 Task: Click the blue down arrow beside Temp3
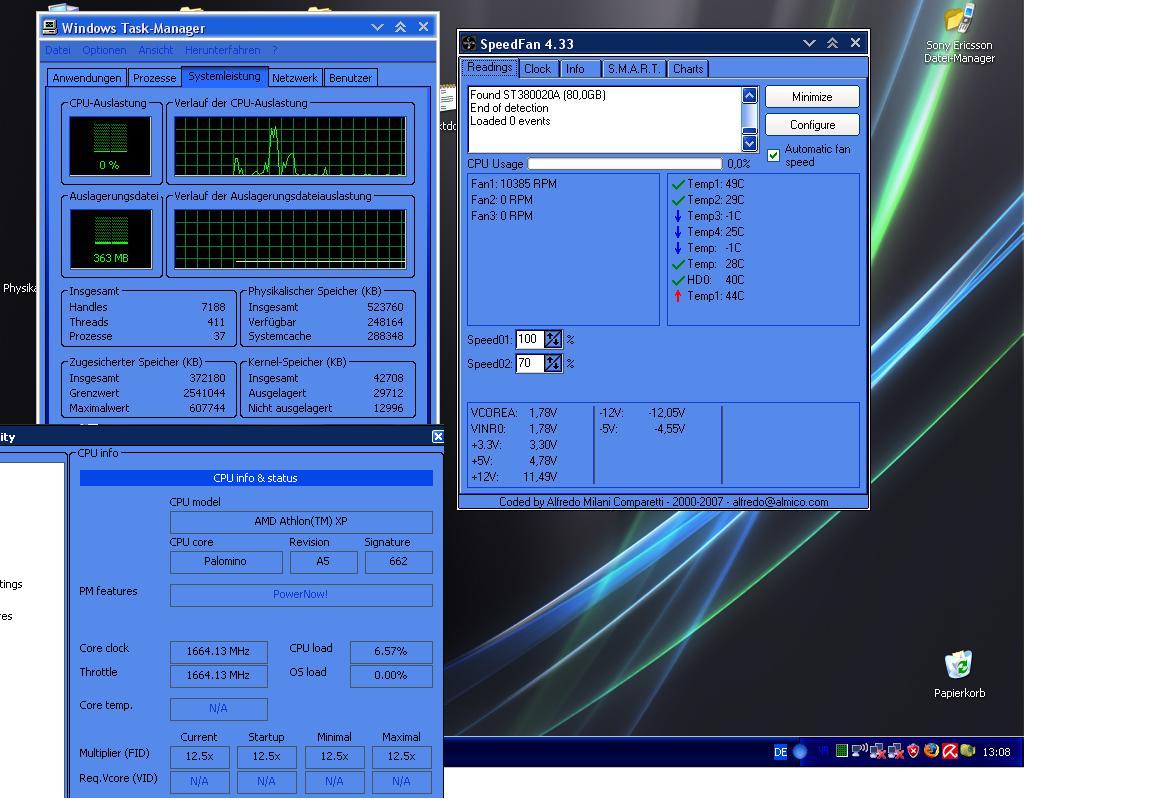(678, 216)
